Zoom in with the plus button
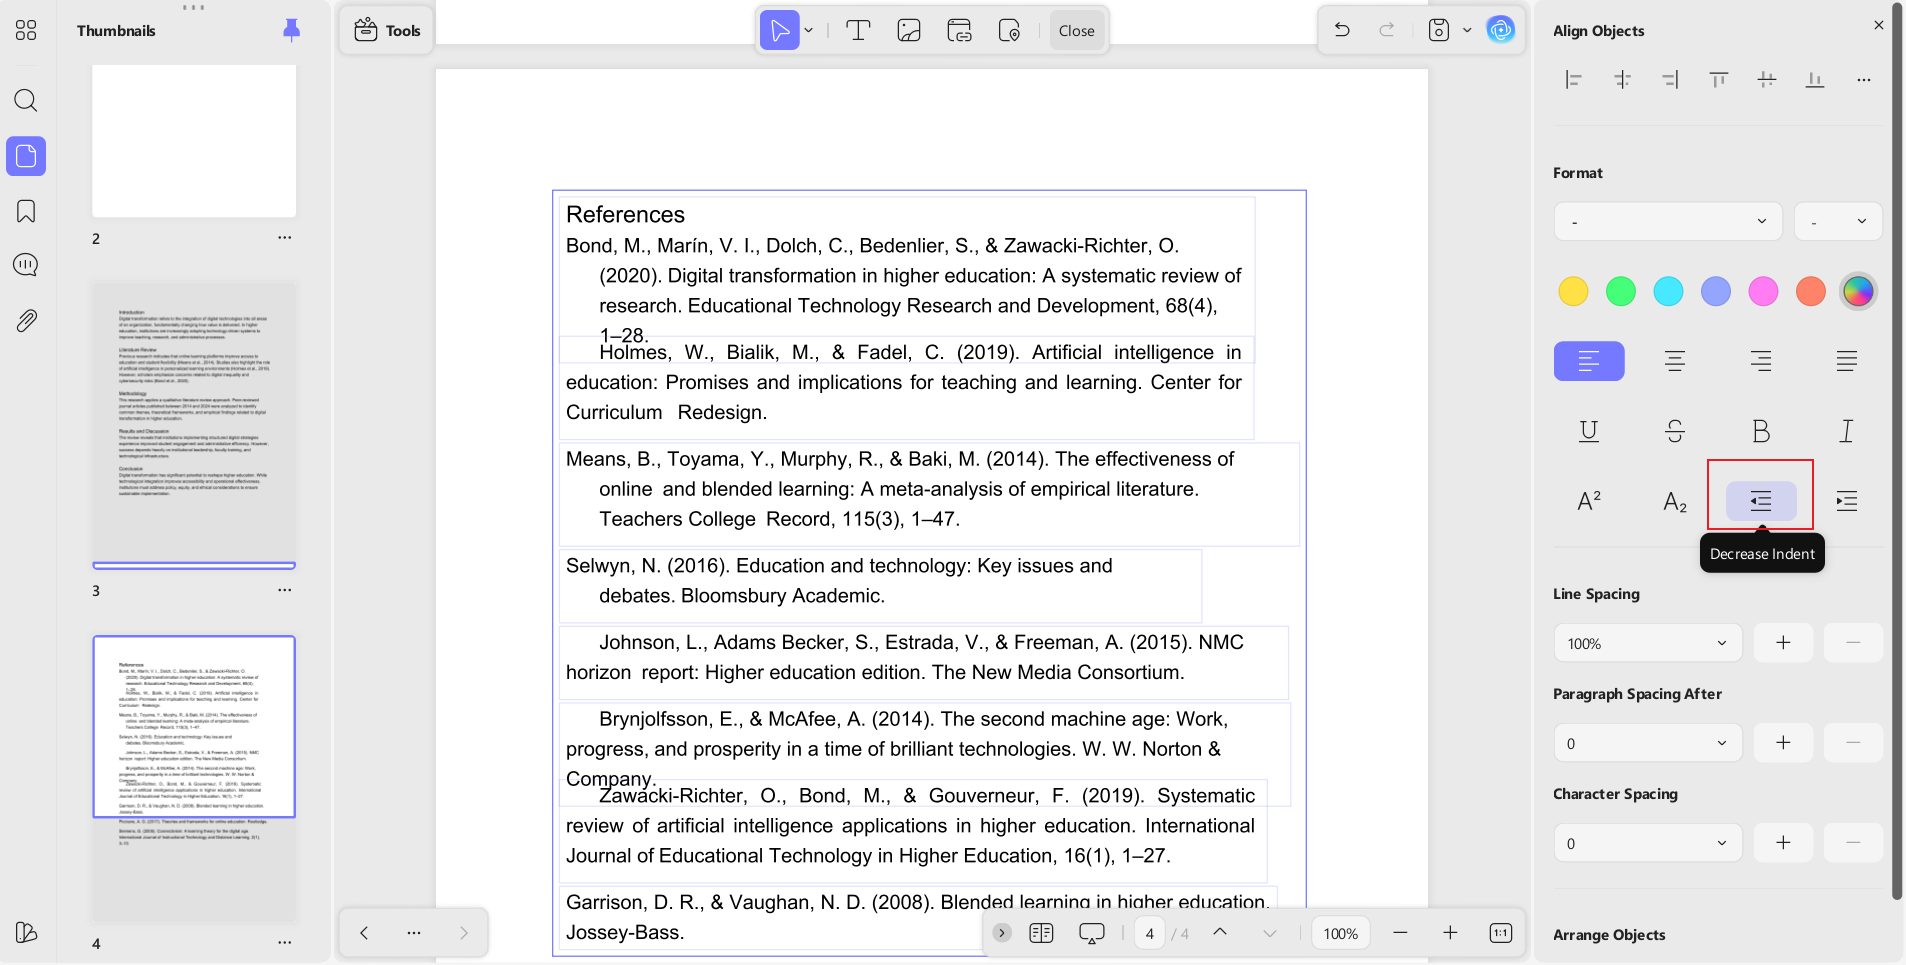This screenshot has height=965, width=1906. [1450, 933]
